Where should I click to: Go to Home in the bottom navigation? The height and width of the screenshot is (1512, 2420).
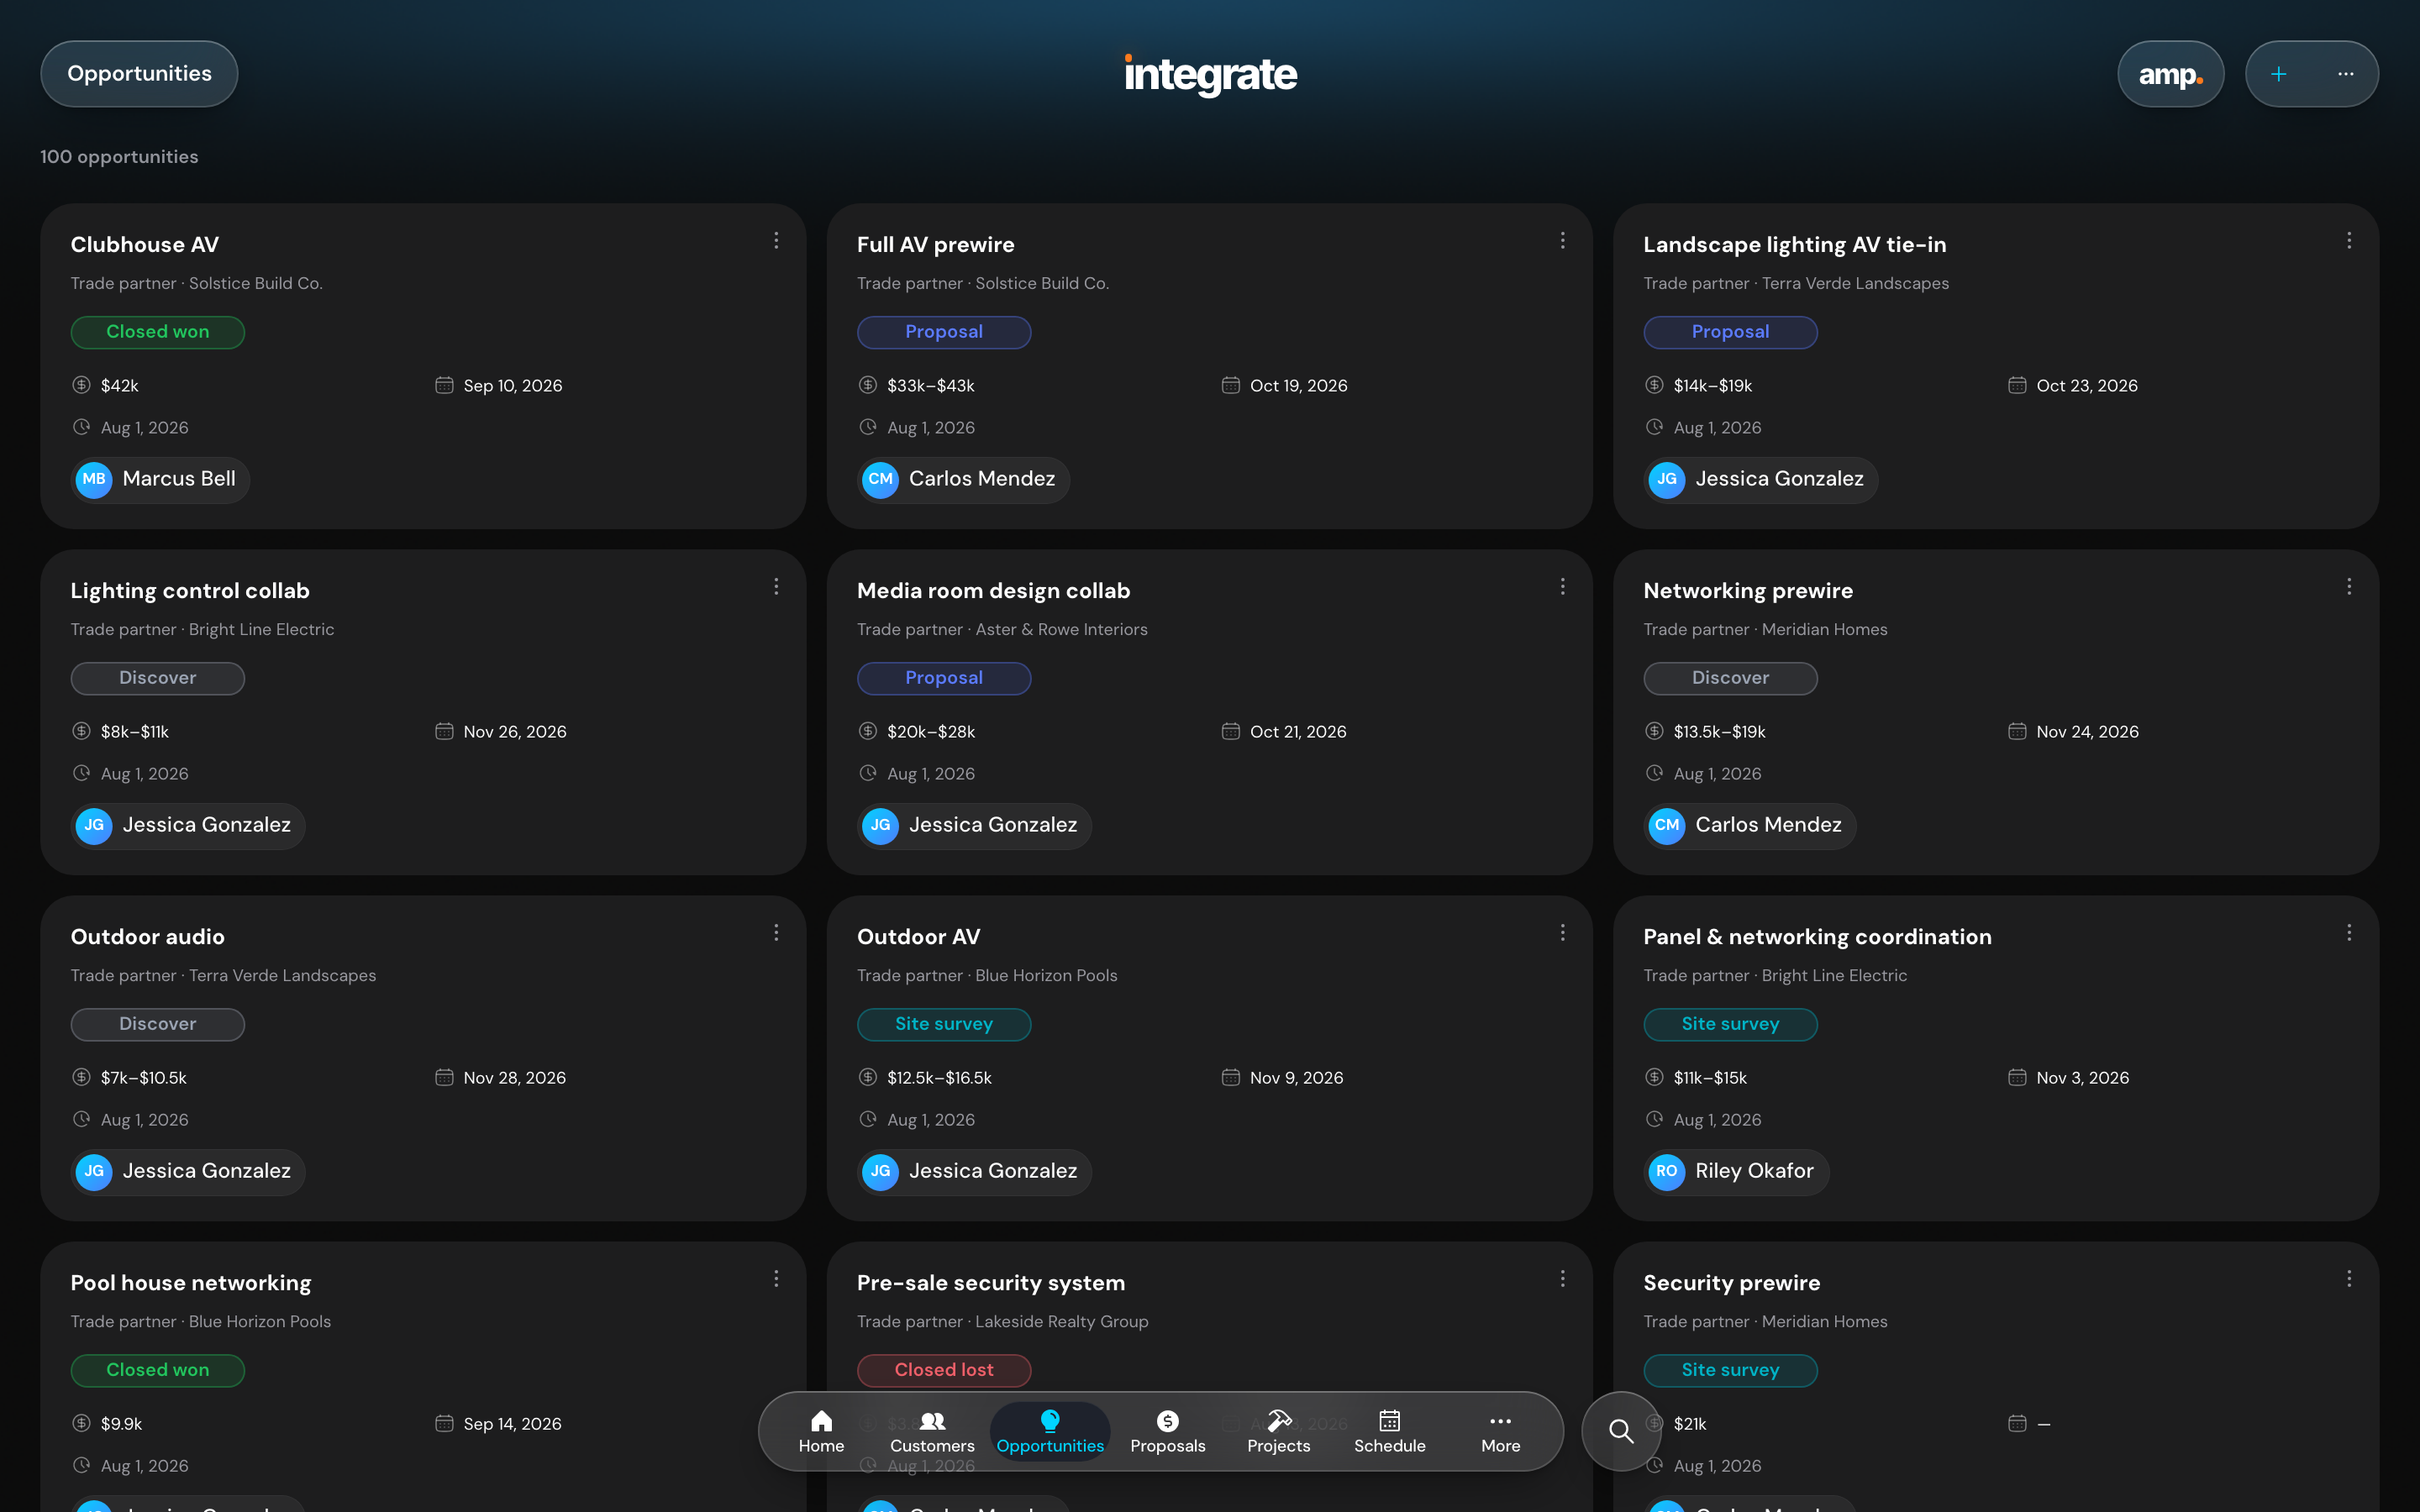[821, 1432]
